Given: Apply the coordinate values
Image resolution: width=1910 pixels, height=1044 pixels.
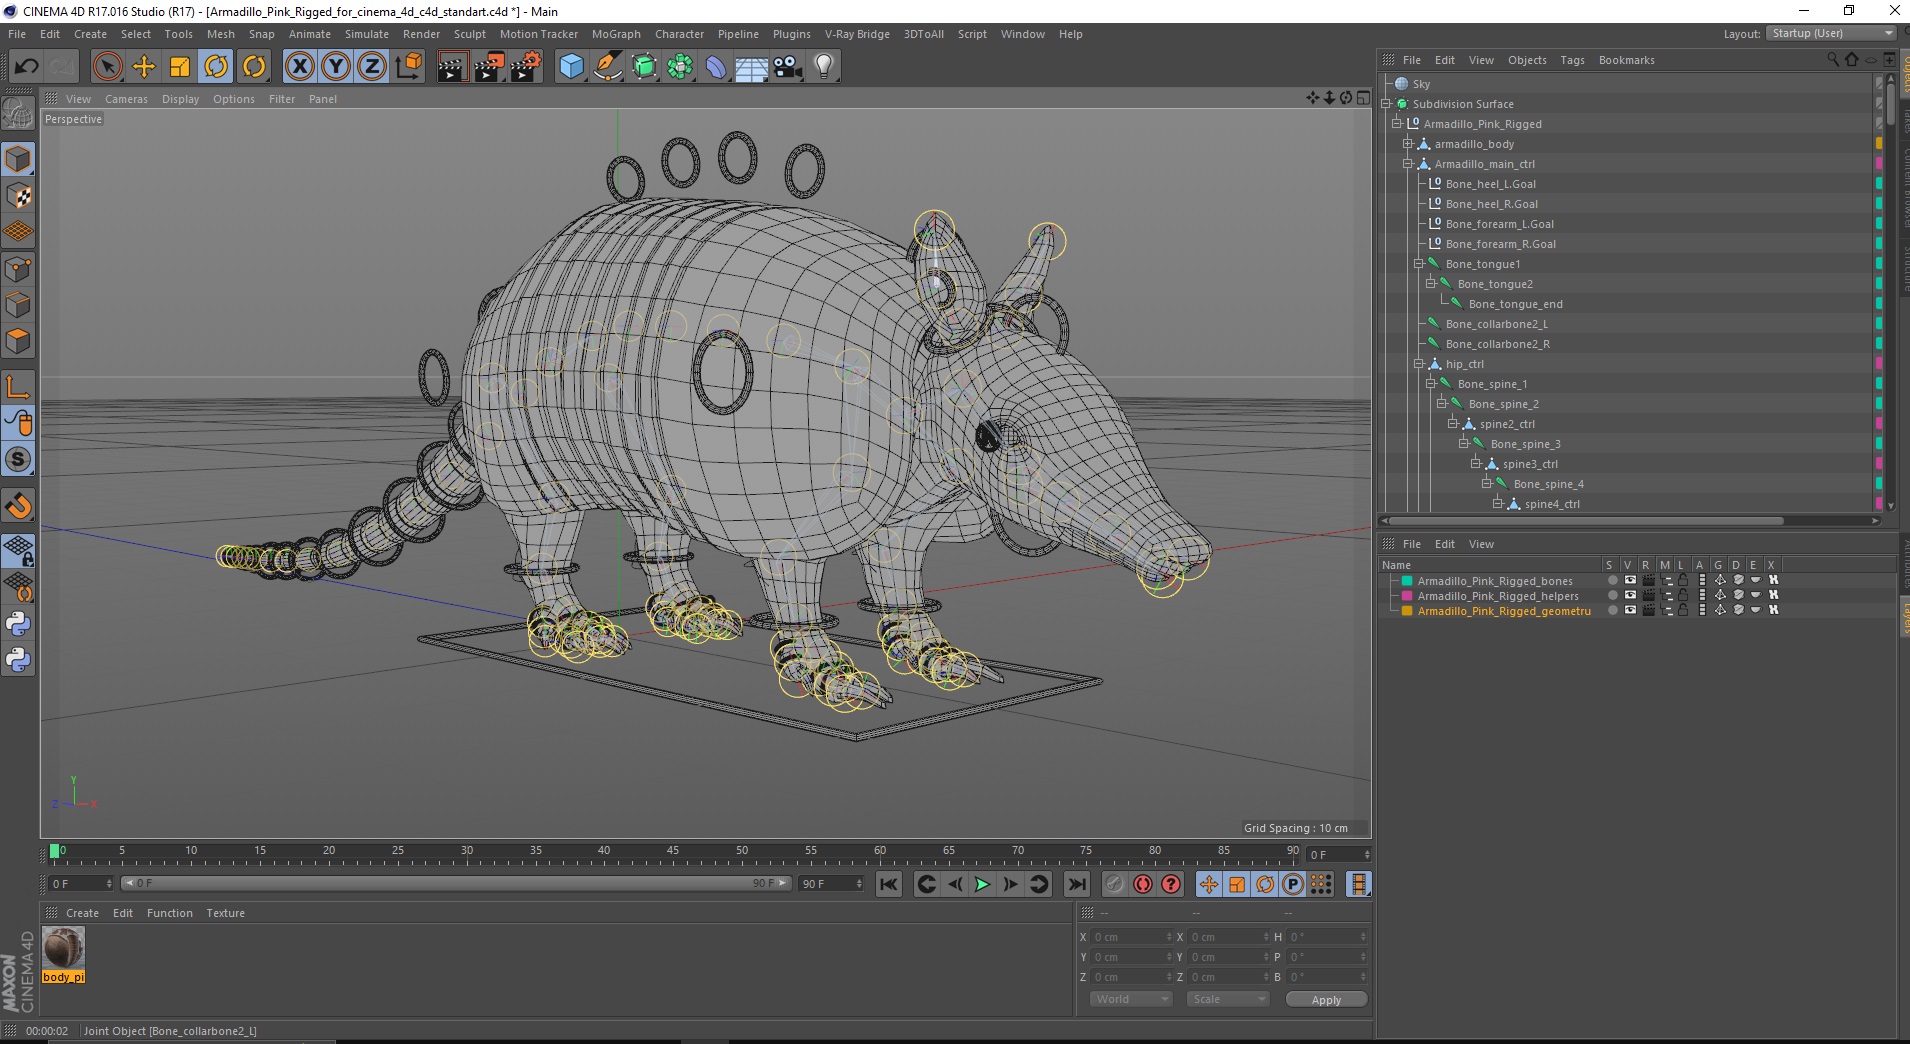Looking at the screenshot, I should coord(1326,1000).
